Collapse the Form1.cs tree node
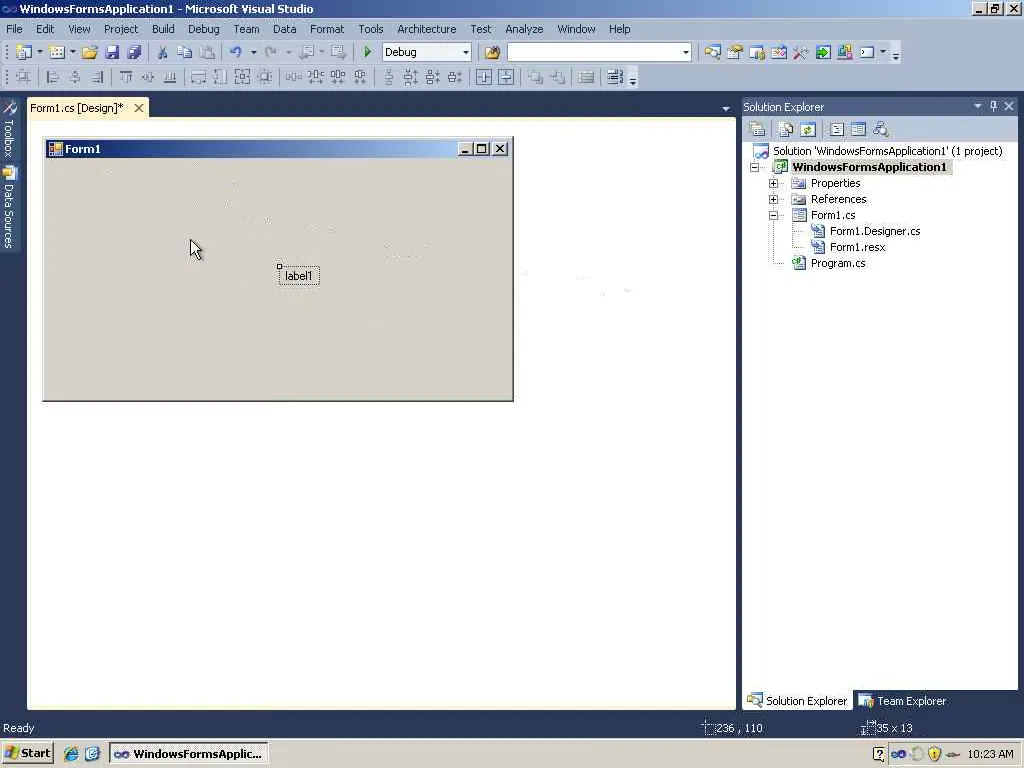1024x768 pixels. (x=773, y=216)
